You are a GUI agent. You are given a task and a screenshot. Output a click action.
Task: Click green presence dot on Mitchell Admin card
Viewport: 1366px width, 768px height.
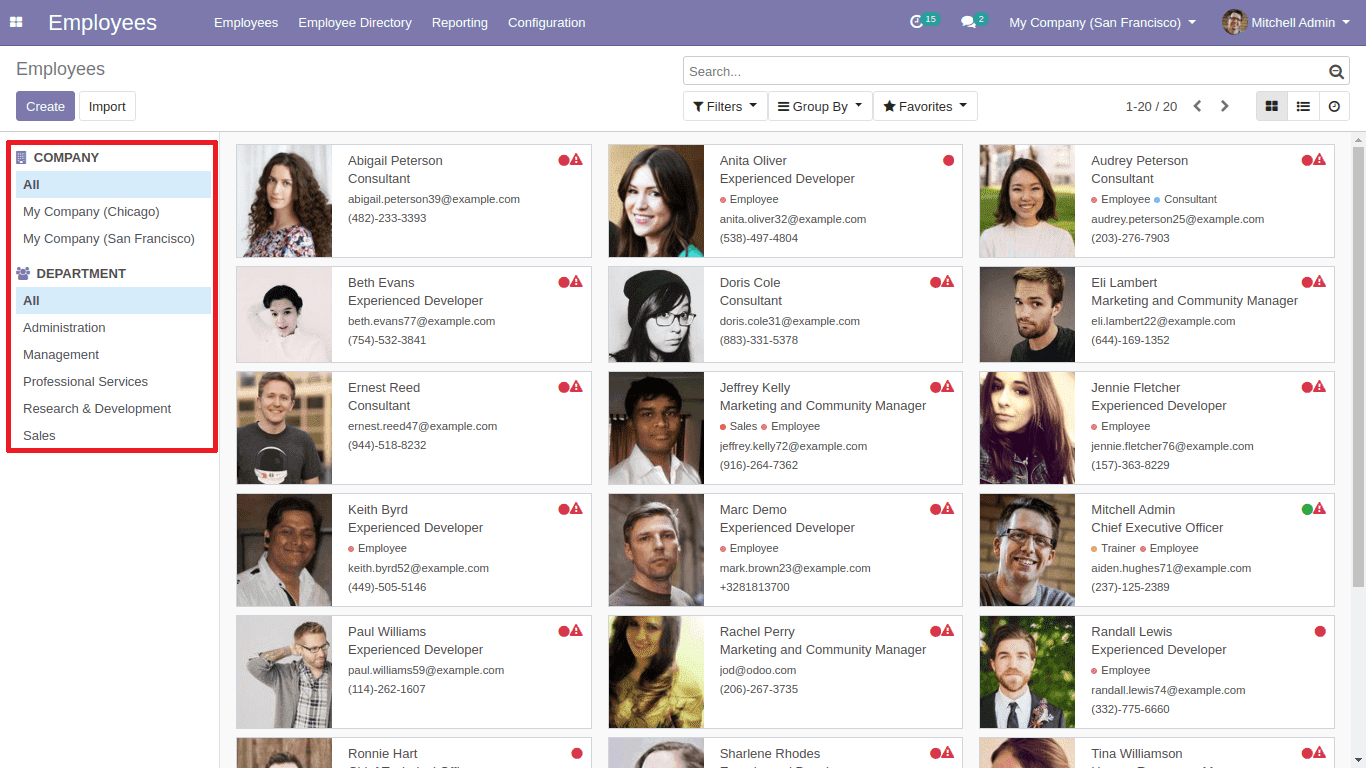1307,509
